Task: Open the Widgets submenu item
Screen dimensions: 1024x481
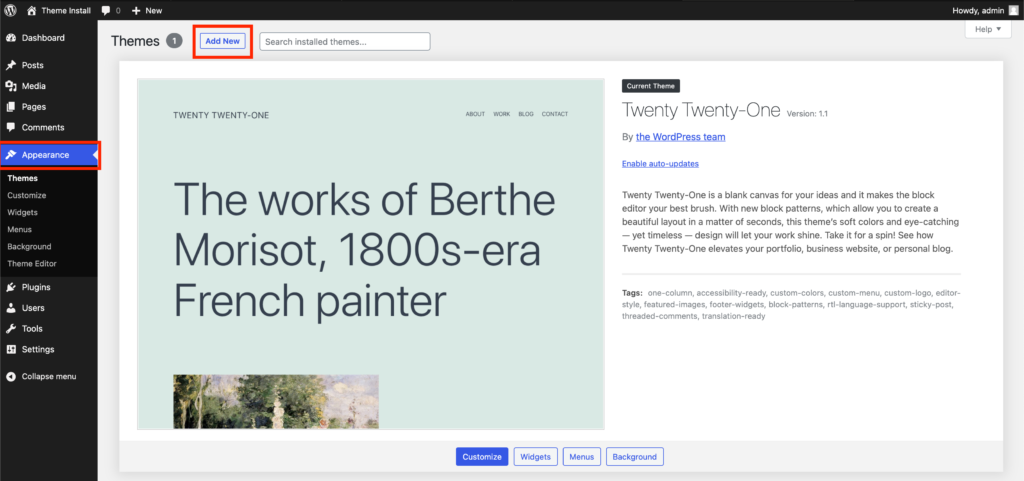Action: pos(22,212)
